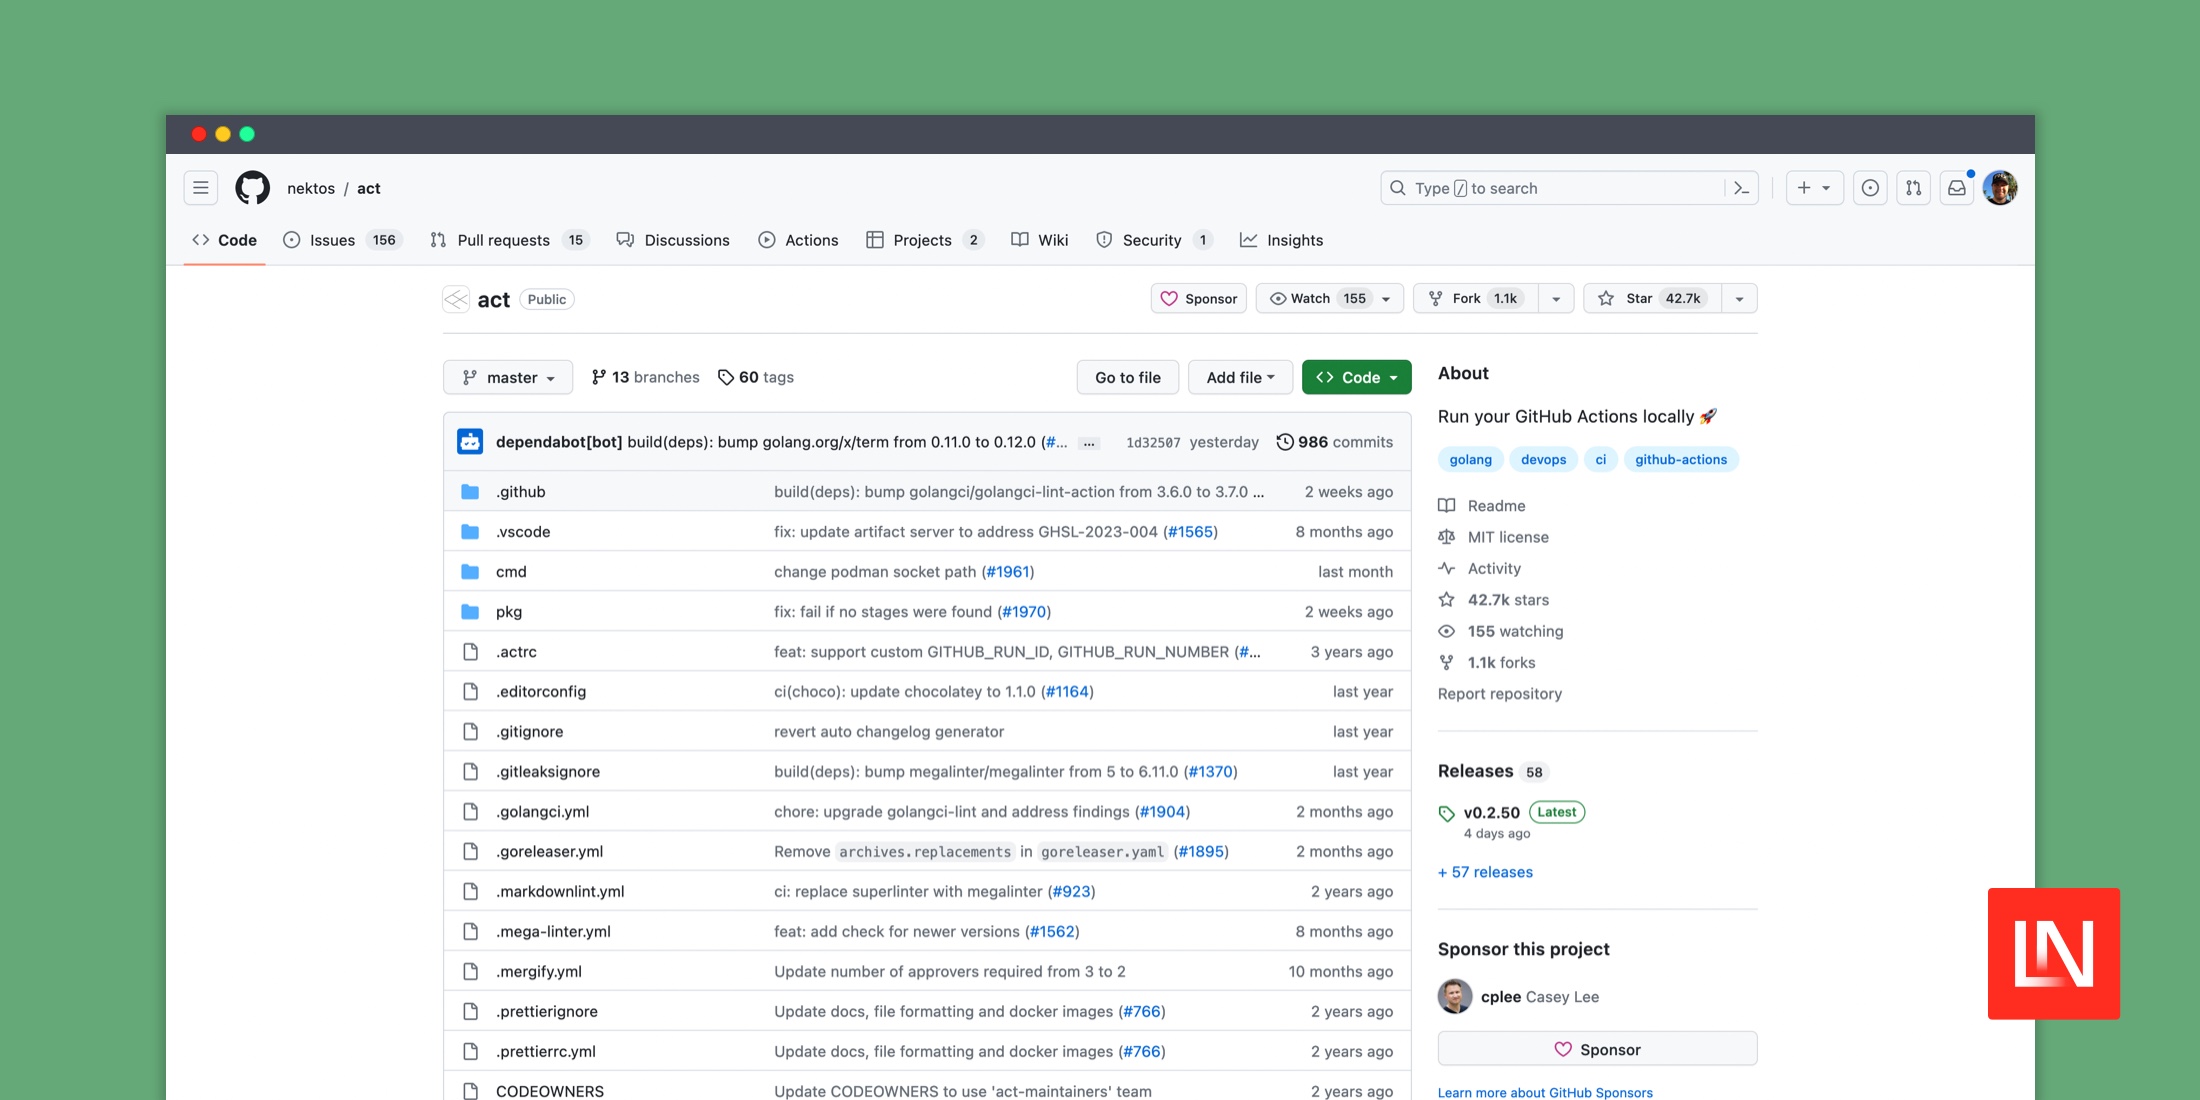Click the Report repository link
The image size is (2200, 1100).
click(x=1500, y=694)
